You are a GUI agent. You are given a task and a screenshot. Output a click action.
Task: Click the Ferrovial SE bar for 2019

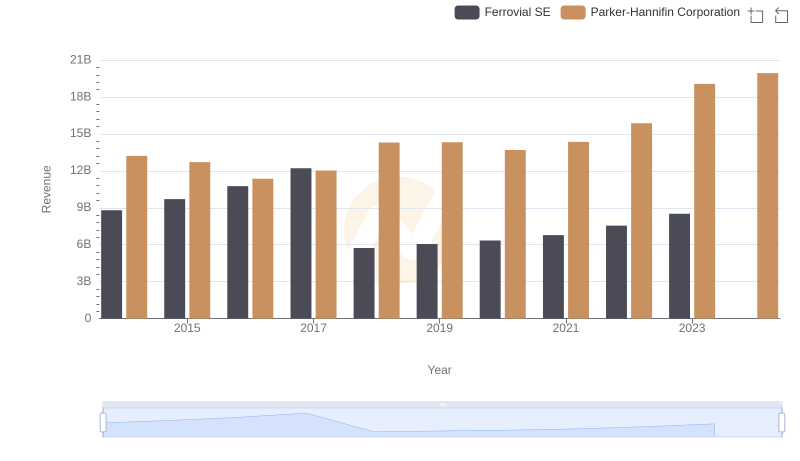pyautogui.click(x=427, y=281)
